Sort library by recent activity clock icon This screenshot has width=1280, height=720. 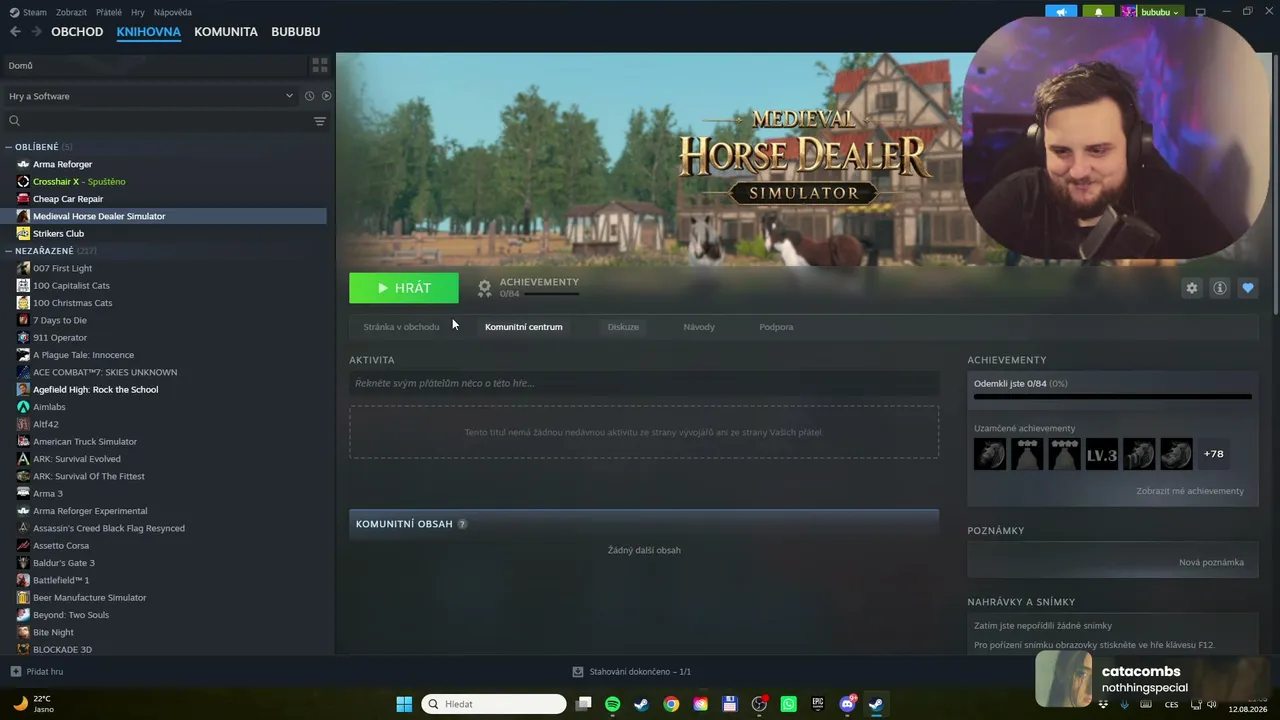point(309,96)
